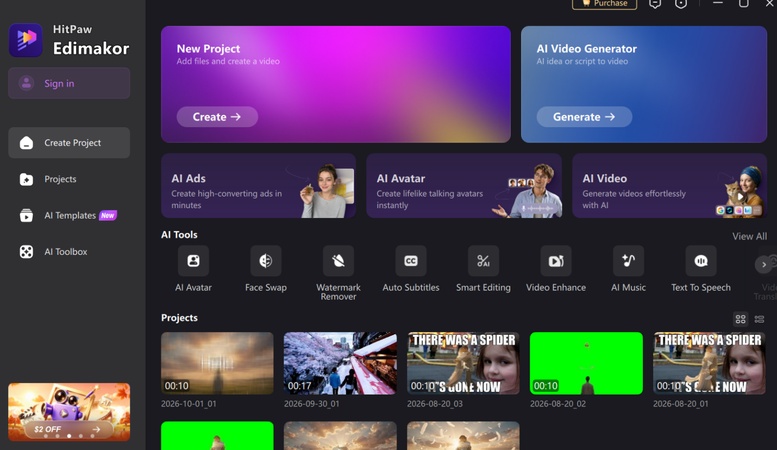
Task: Open project 2026-10-01_01 thumbnail
Action: (217, 363)
